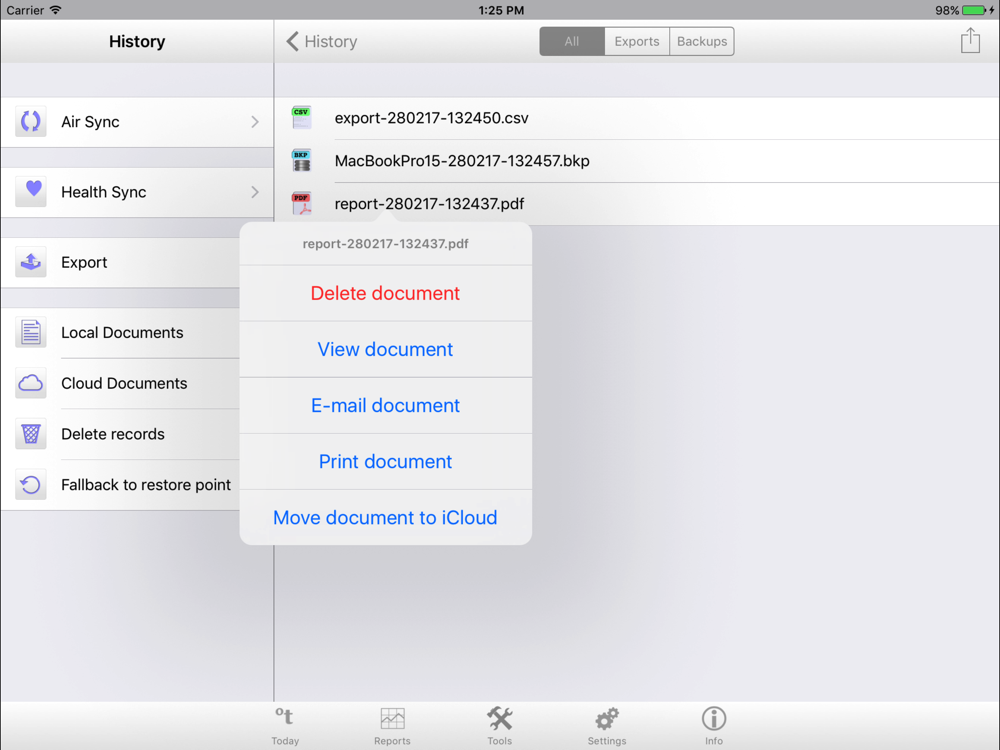Tap the BKP backup file icon
1000x750 pixels.
pos(302,161)
